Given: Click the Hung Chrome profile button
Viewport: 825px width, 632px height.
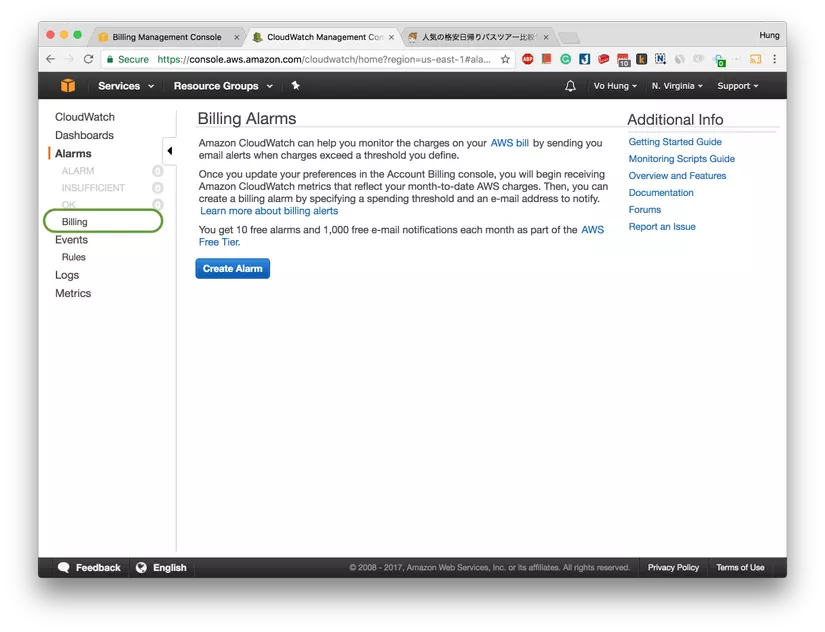Looking at the screenshot, I should coord(769,35).
